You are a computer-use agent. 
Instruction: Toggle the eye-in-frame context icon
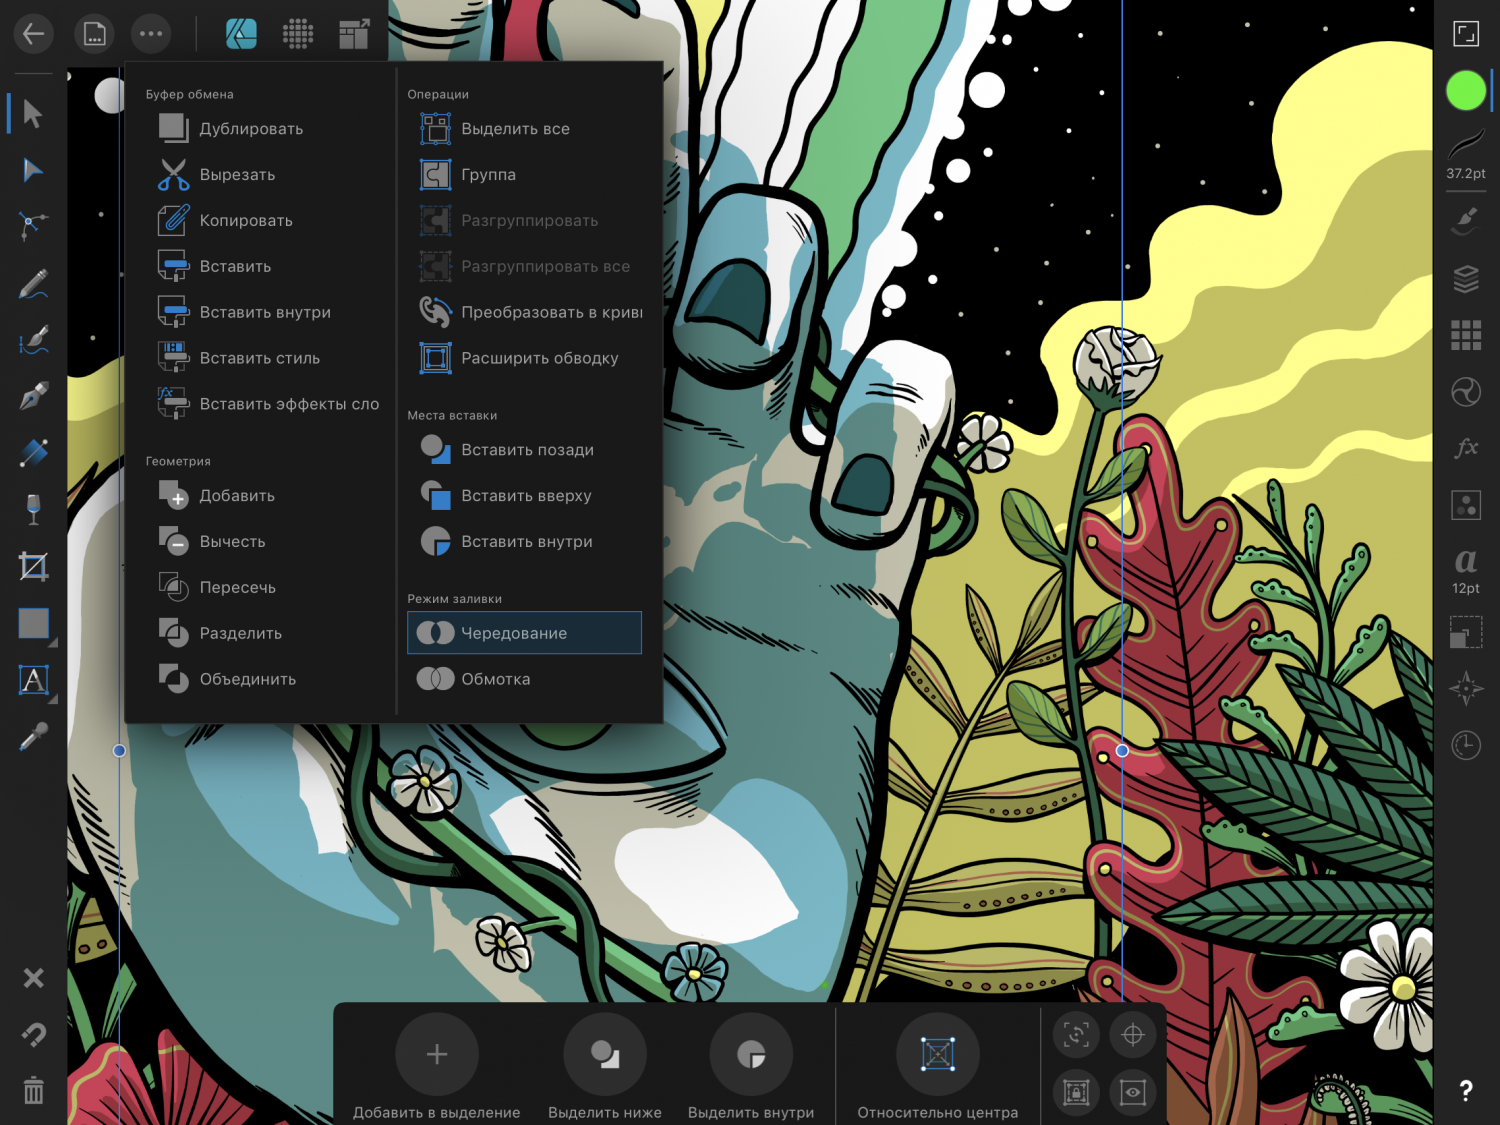(1133, 1092)
